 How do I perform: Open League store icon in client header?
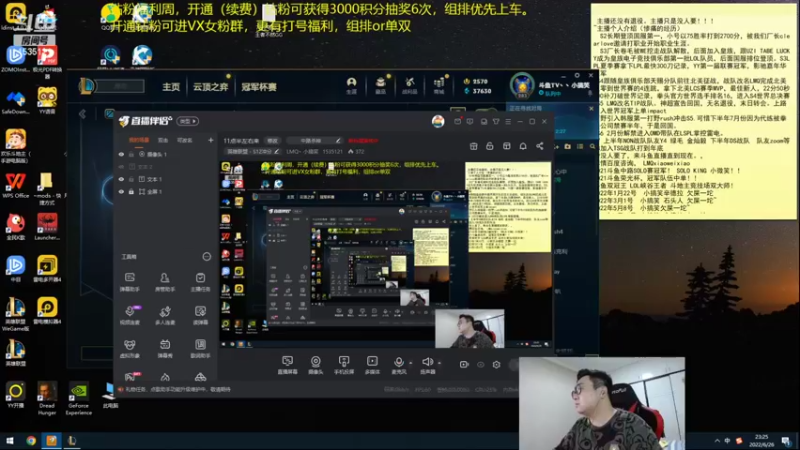coord(439,85)
